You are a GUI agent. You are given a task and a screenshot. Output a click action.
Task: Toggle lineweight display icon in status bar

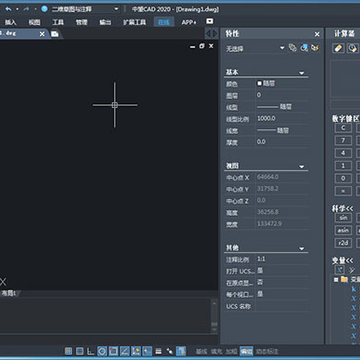point(159,351)
